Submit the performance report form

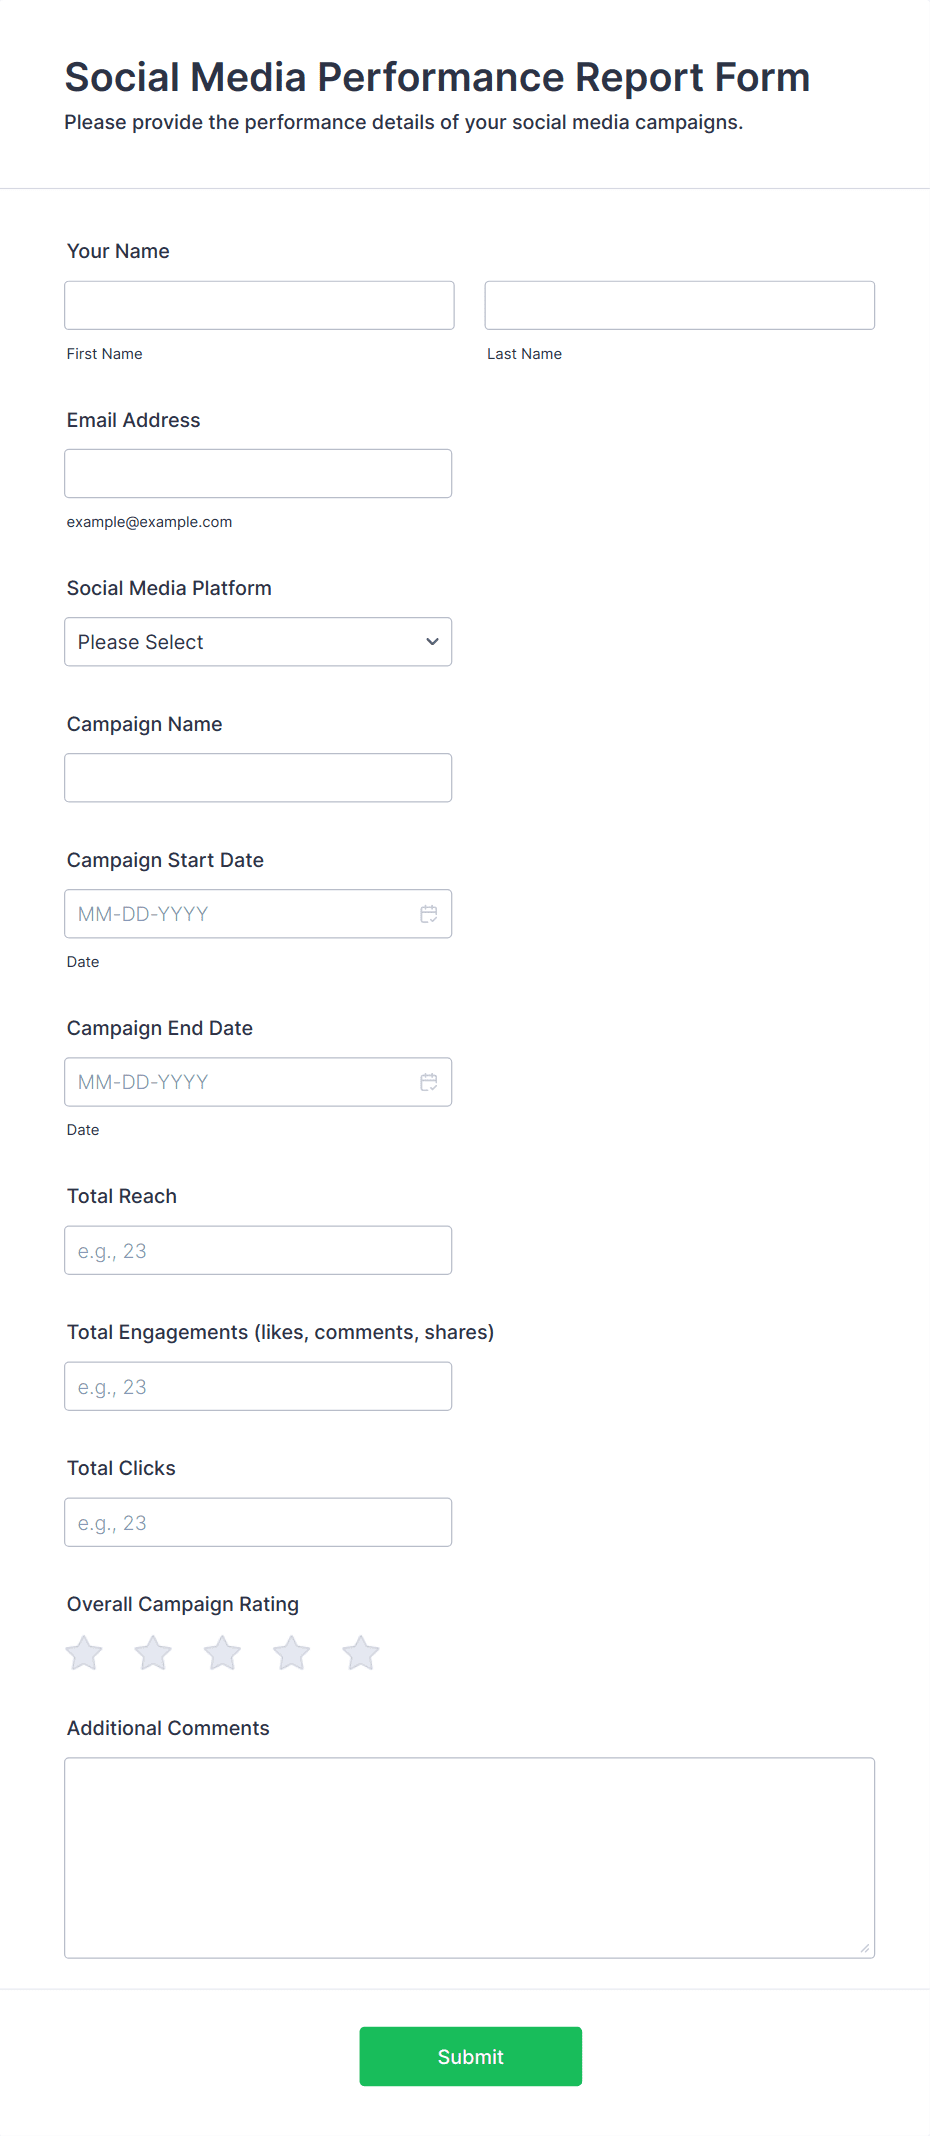470,2056
